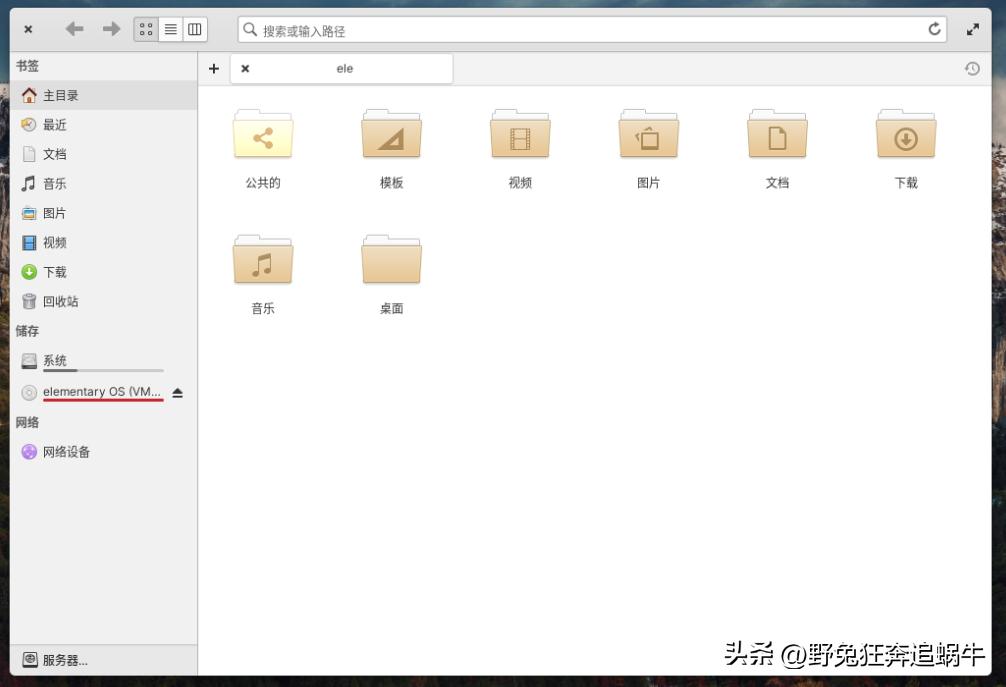Switch to grid view mode

(146, 29)
